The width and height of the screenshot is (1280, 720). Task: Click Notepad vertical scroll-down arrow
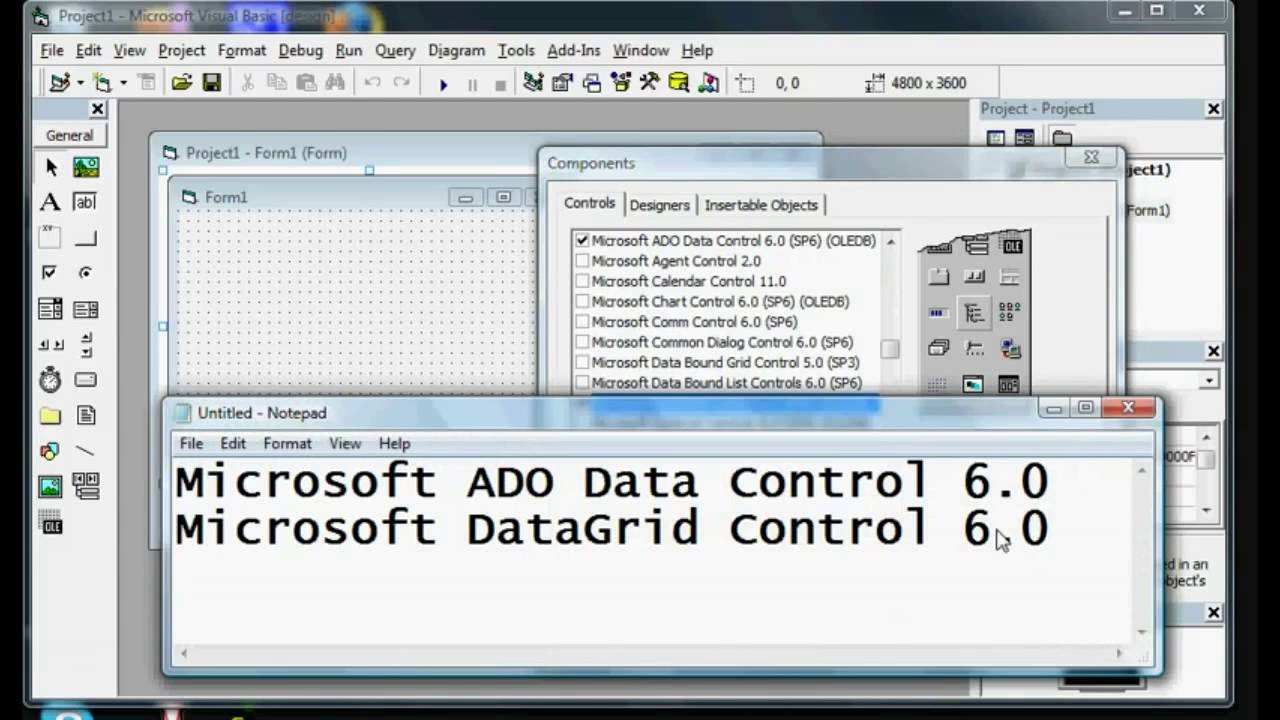coord(1141,632)
